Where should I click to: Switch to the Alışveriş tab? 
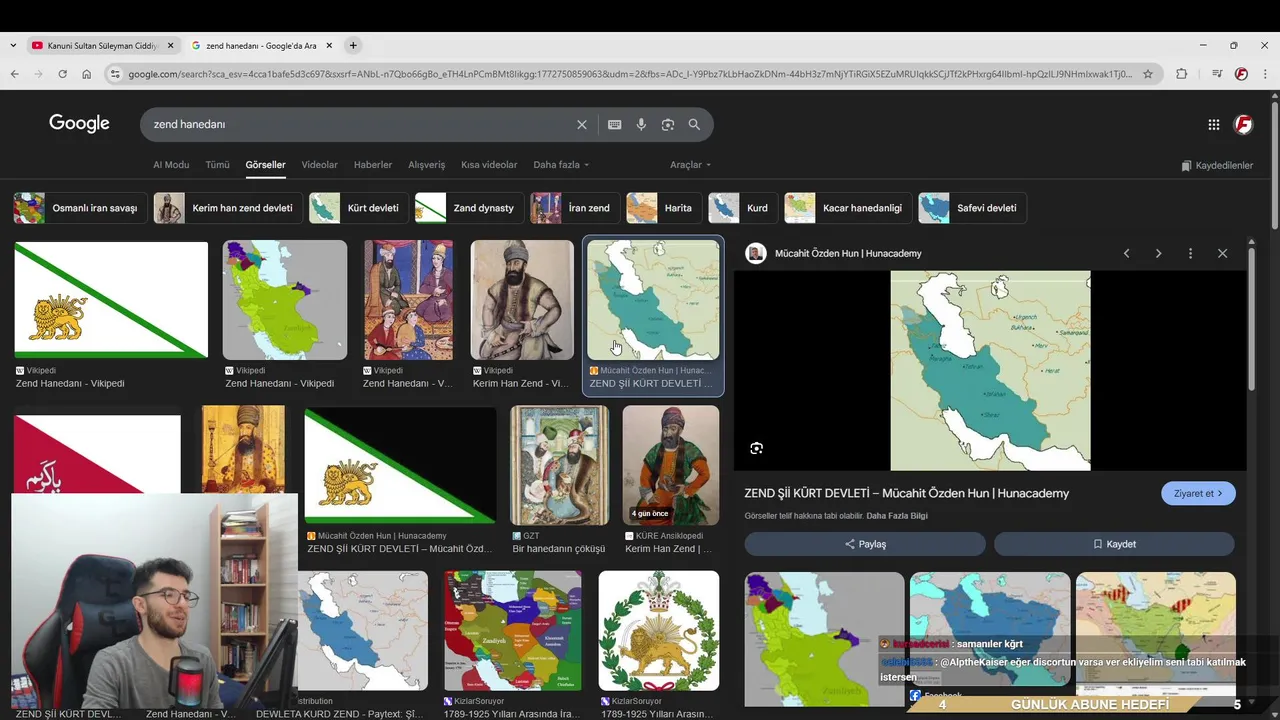pos(427,165)
